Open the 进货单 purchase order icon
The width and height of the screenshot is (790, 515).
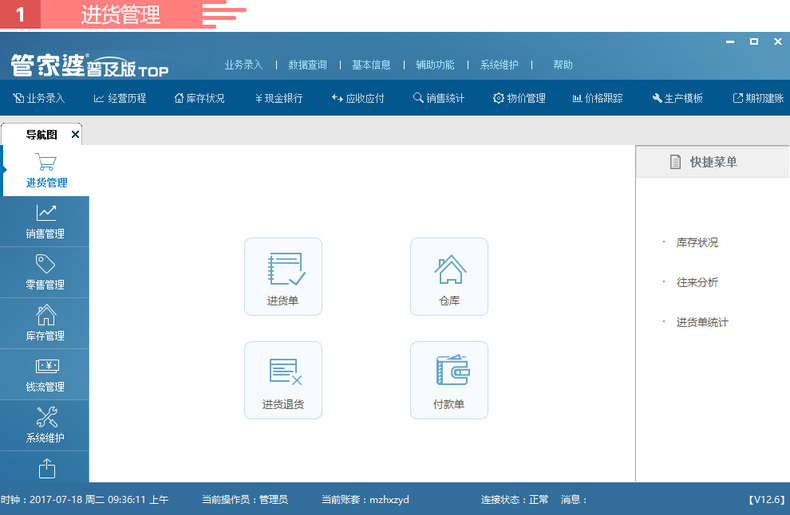(x=283, y=277)
